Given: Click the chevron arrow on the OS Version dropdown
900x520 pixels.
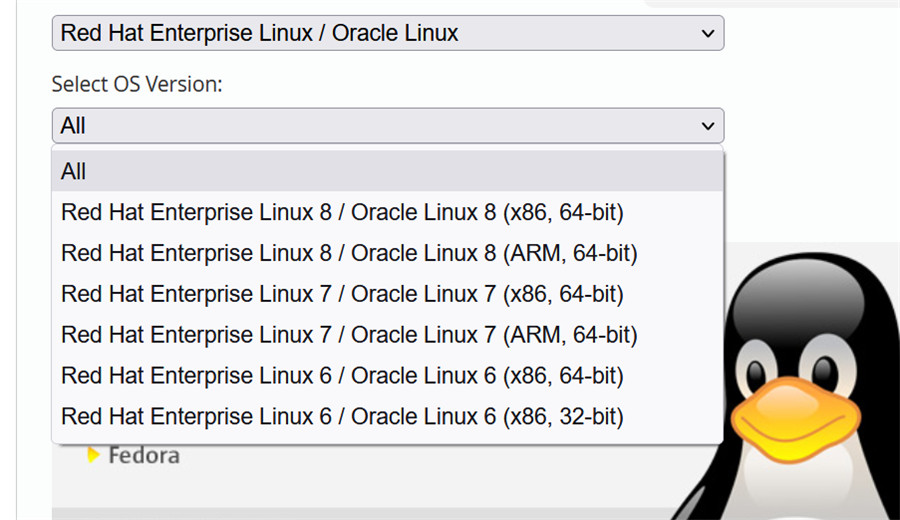Looking at the screenshot, I should point(708,126).
